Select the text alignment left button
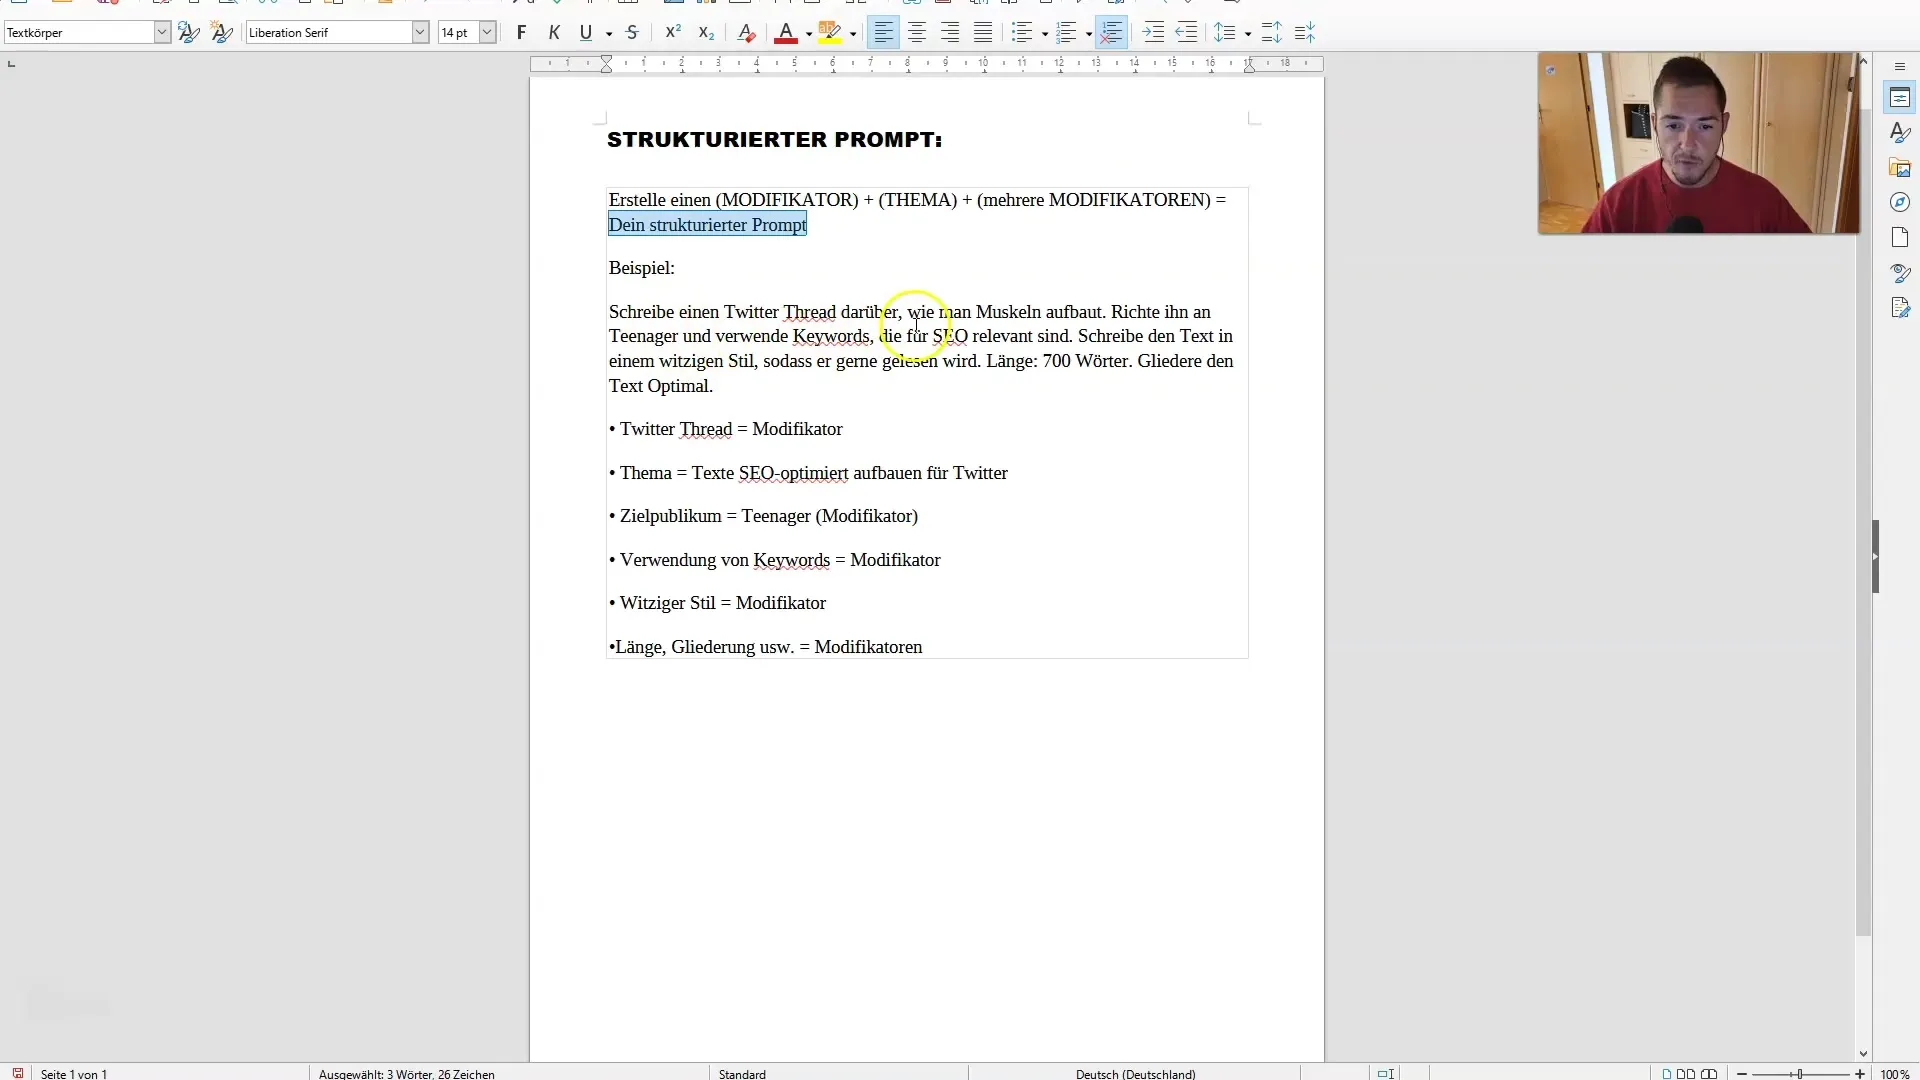Screen dimensions: 1920x1080 [882, 32]
